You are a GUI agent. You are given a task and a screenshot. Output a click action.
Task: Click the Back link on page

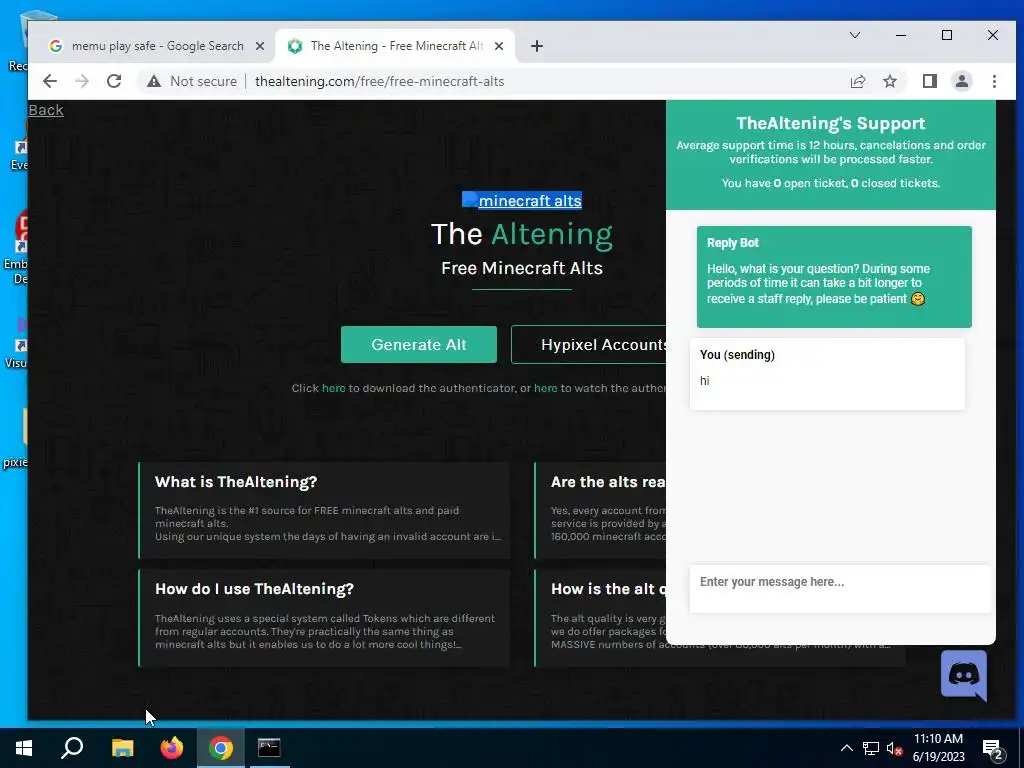46,110
